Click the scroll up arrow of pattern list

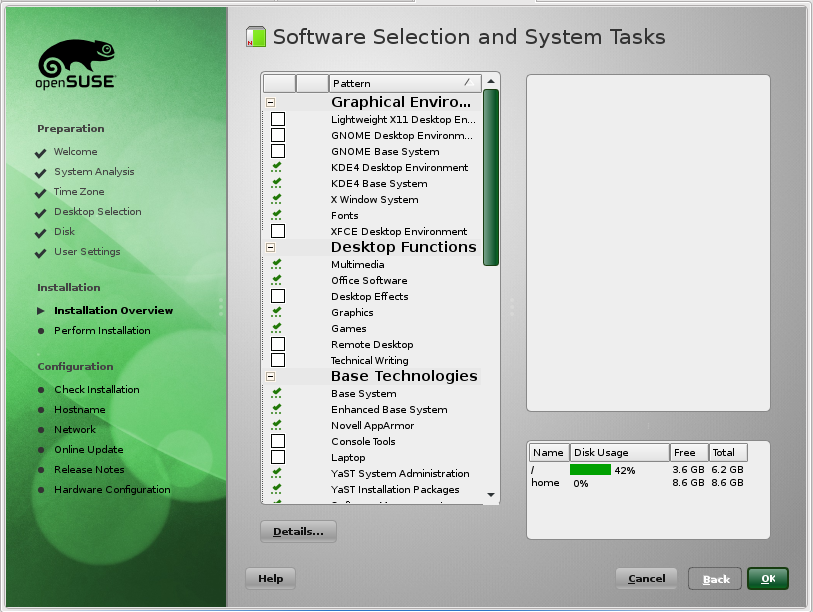[x=491, y=81]
